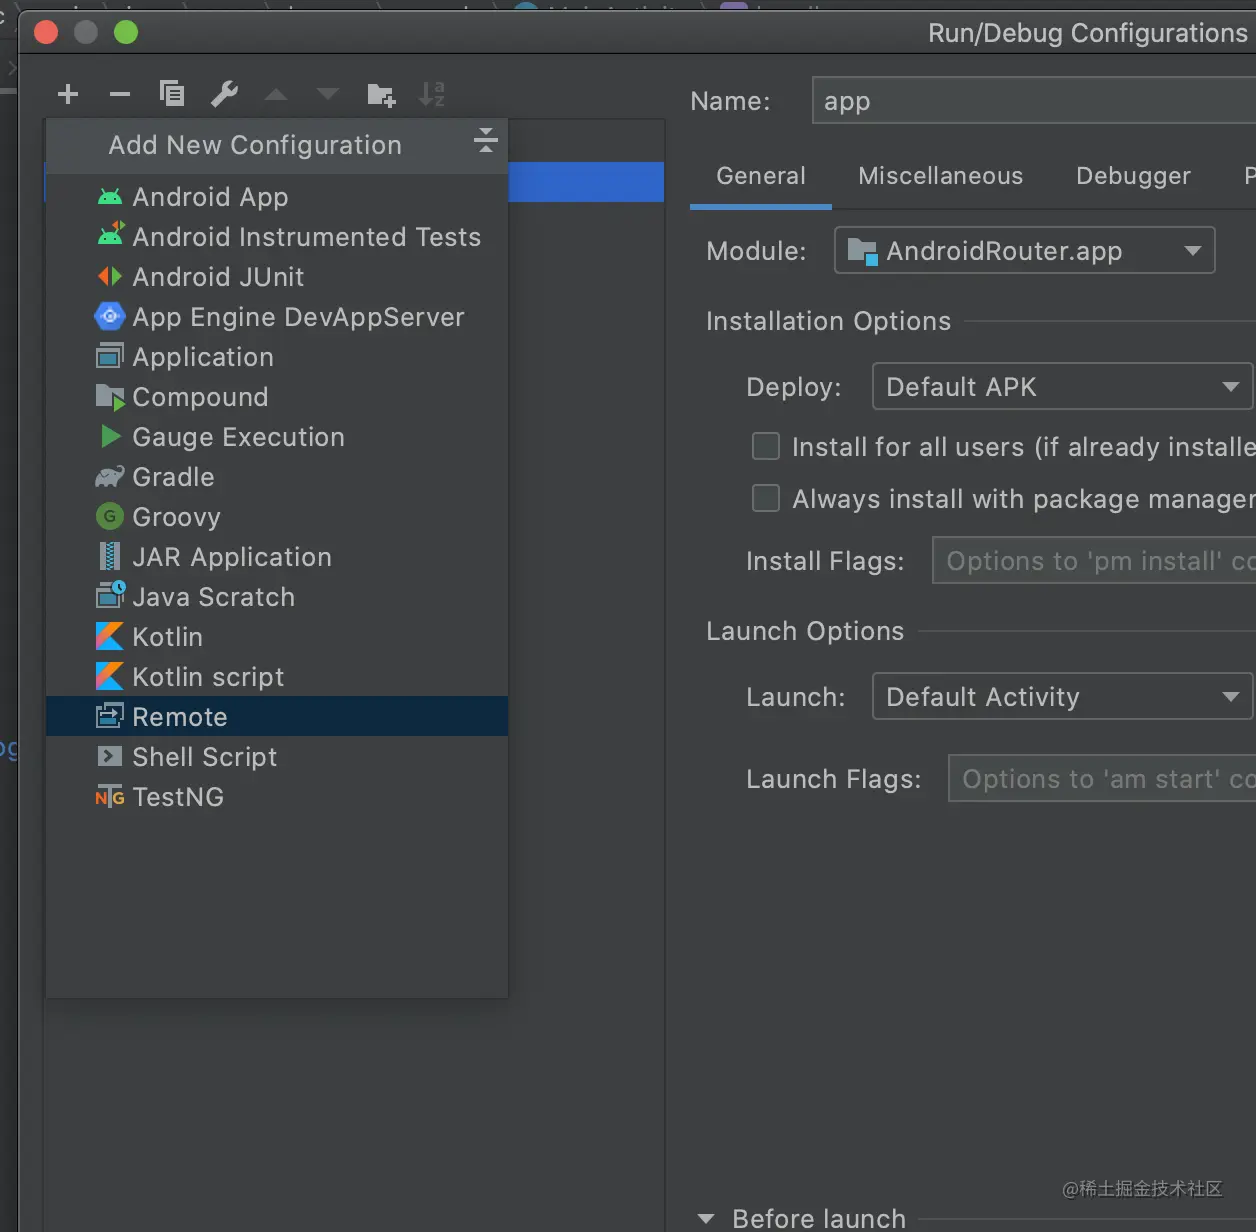Click the Add configuration plus icon
Image resolution: width=1256 pixels, height=1232 pixels.
[68, 94]
